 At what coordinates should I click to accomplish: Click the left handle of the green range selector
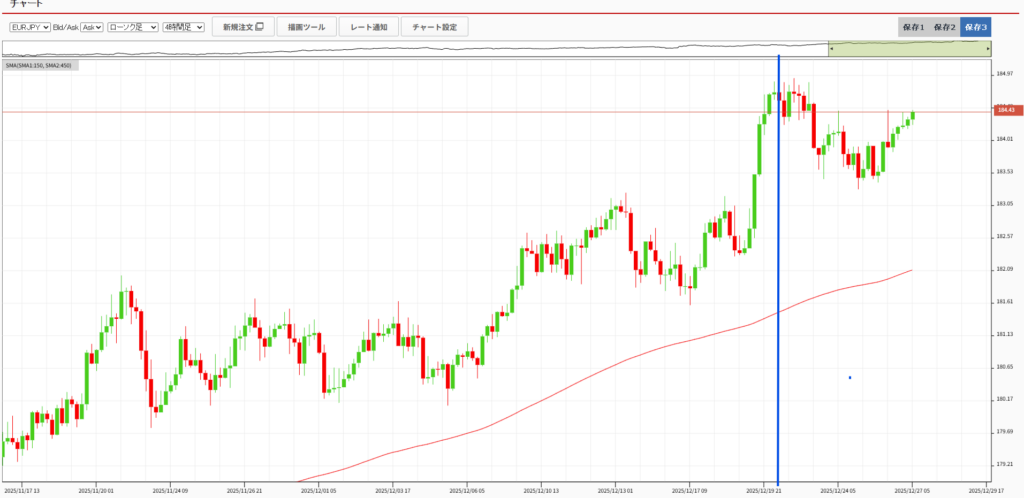pos(830,48)
